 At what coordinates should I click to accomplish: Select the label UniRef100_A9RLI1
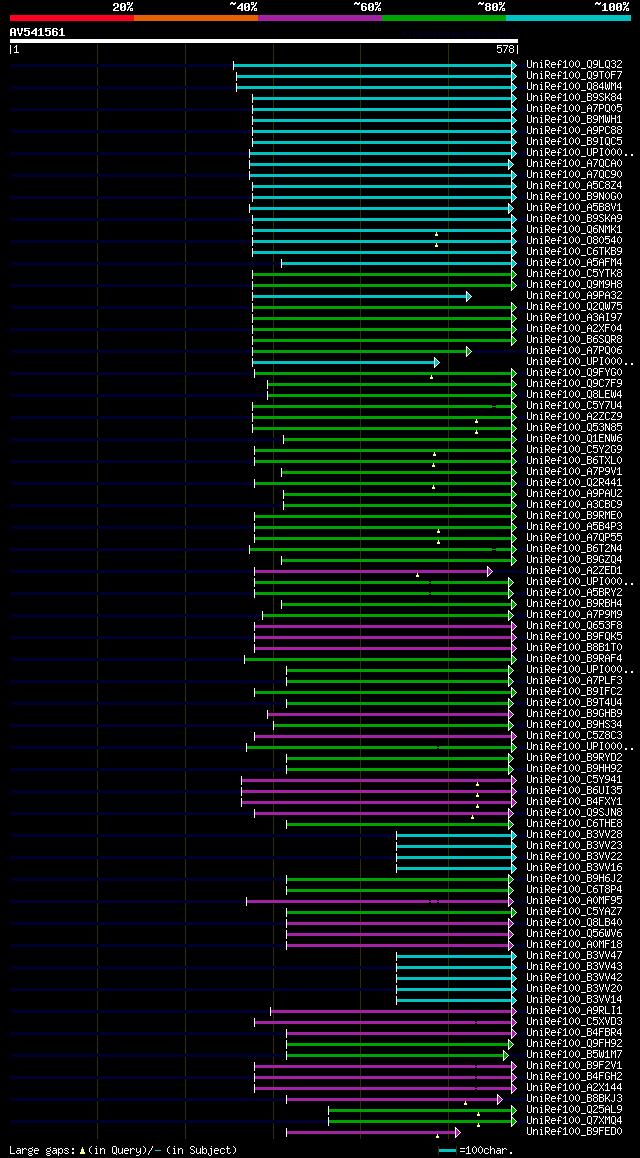point(574,1011)
